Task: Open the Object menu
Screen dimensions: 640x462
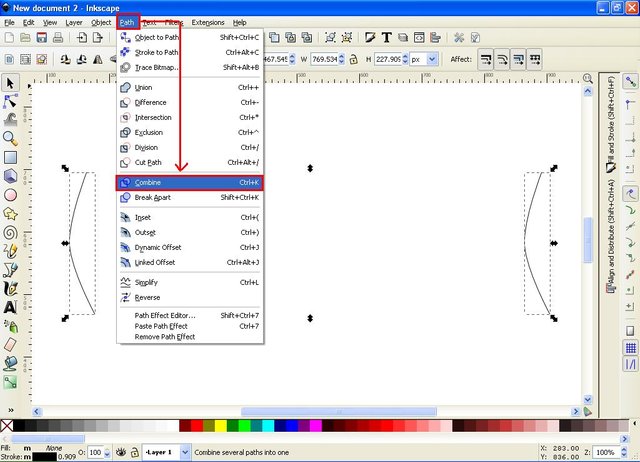Action: coord(101,22)
